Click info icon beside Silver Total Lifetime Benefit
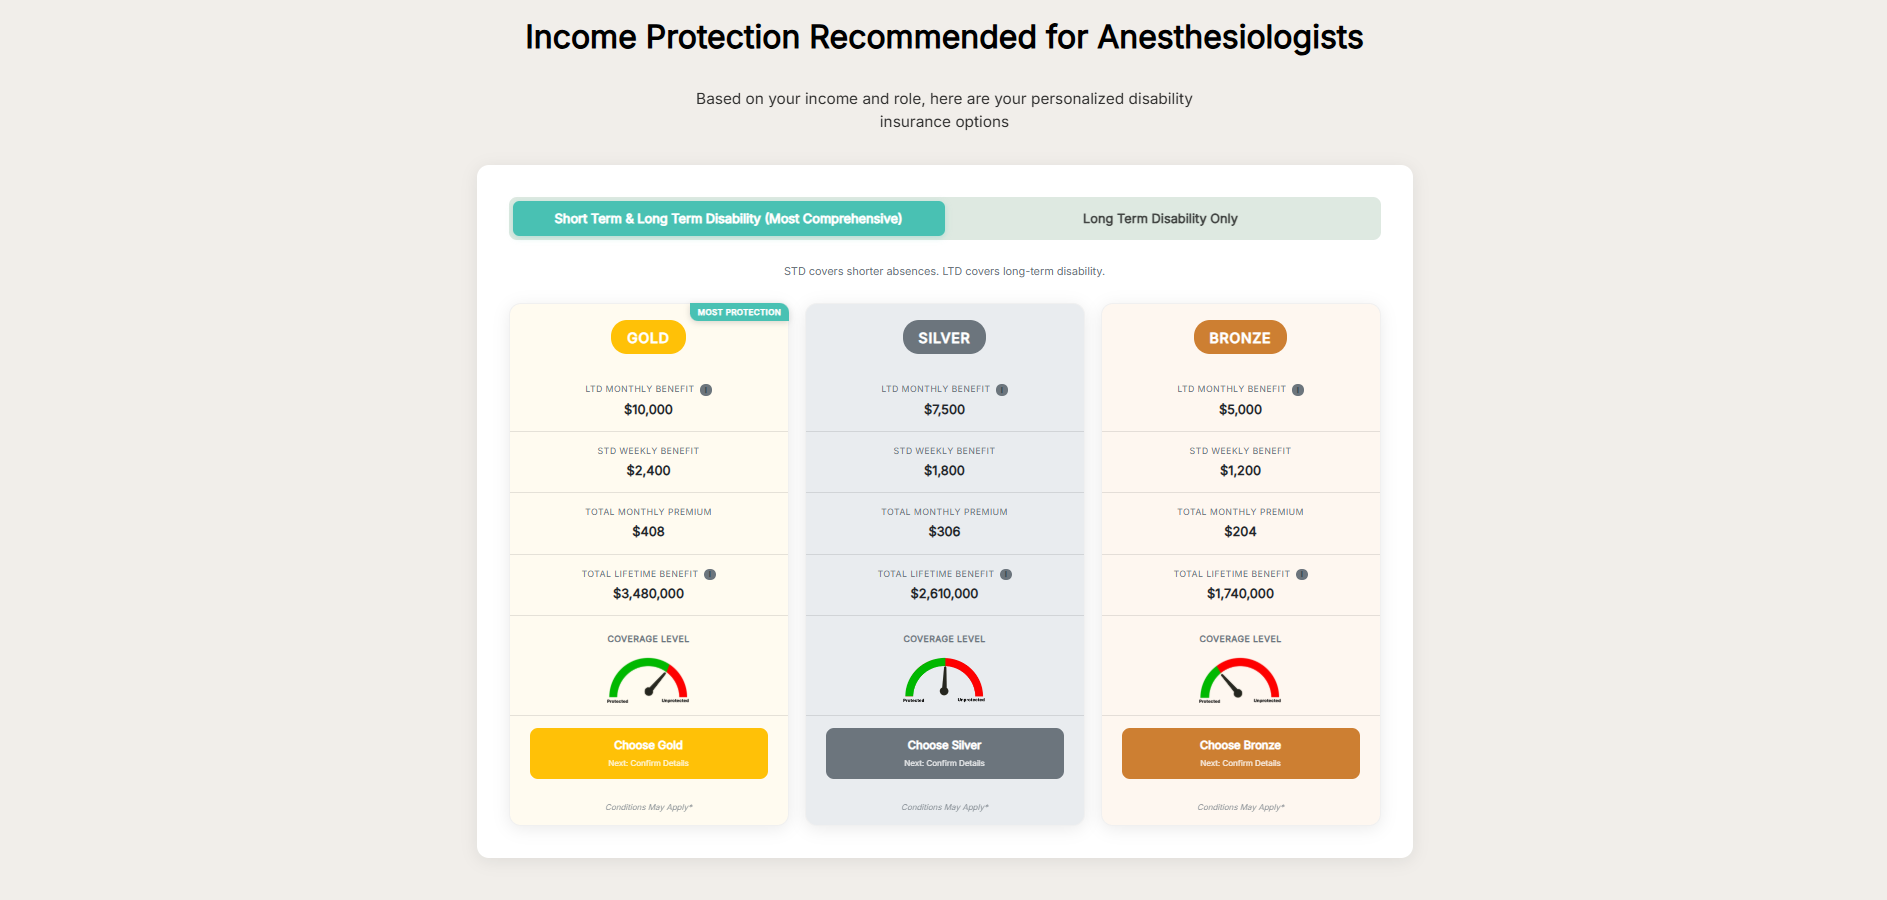The width and height of the screenshot is (1887, 900). (1006, 575)
